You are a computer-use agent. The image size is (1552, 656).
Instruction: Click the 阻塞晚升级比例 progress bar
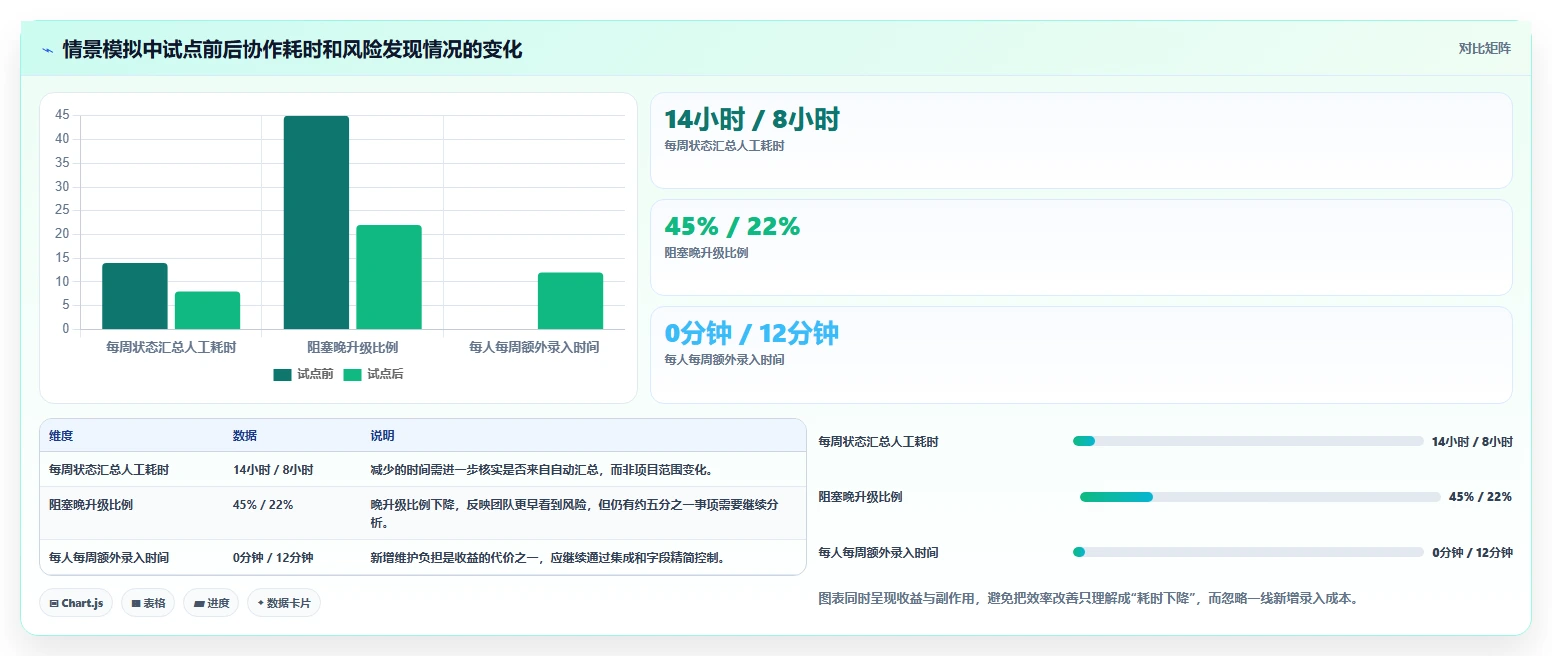(1260, 497)
